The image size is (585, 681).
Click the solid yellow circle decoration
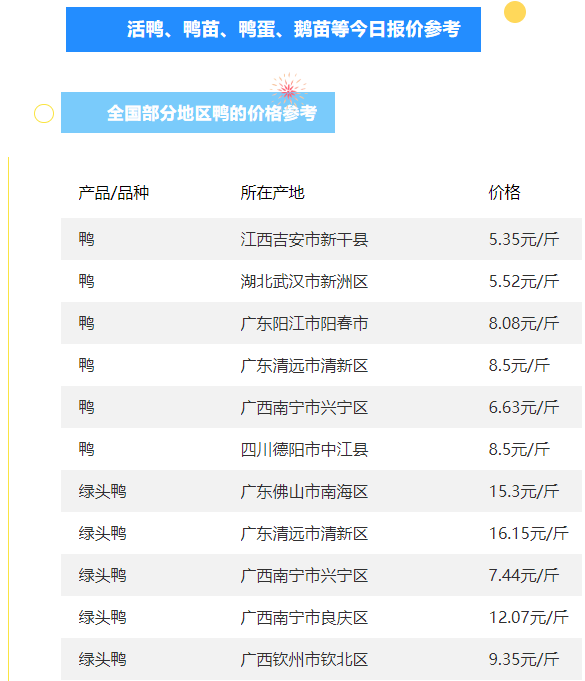click(515, 12)
